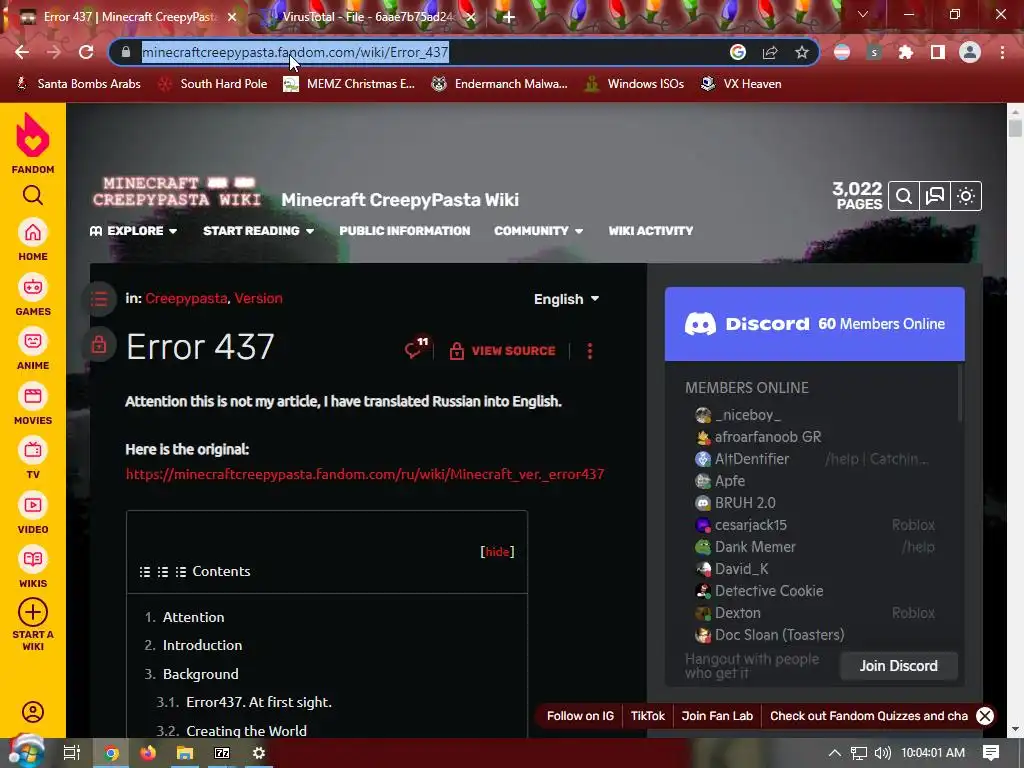Open Firefox from the taskbar
Screen dimensions: 1024x768
click(x=148, y=753)
